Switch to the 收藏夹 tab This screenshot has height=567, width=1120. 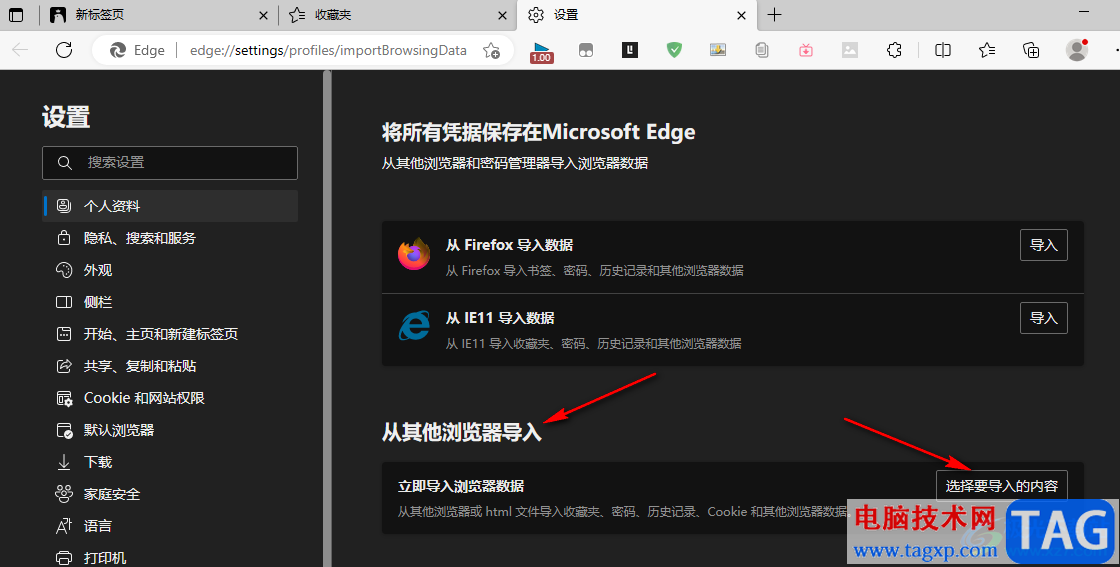(x=398, y=15)
